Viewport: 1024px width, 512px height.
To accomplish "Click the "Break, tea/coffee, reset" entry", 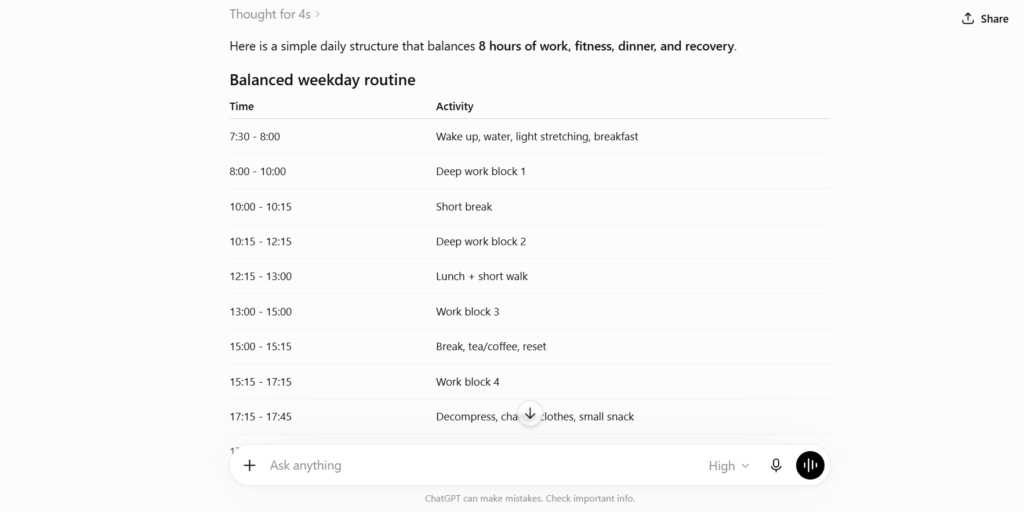I will click(x=491, y=347).
